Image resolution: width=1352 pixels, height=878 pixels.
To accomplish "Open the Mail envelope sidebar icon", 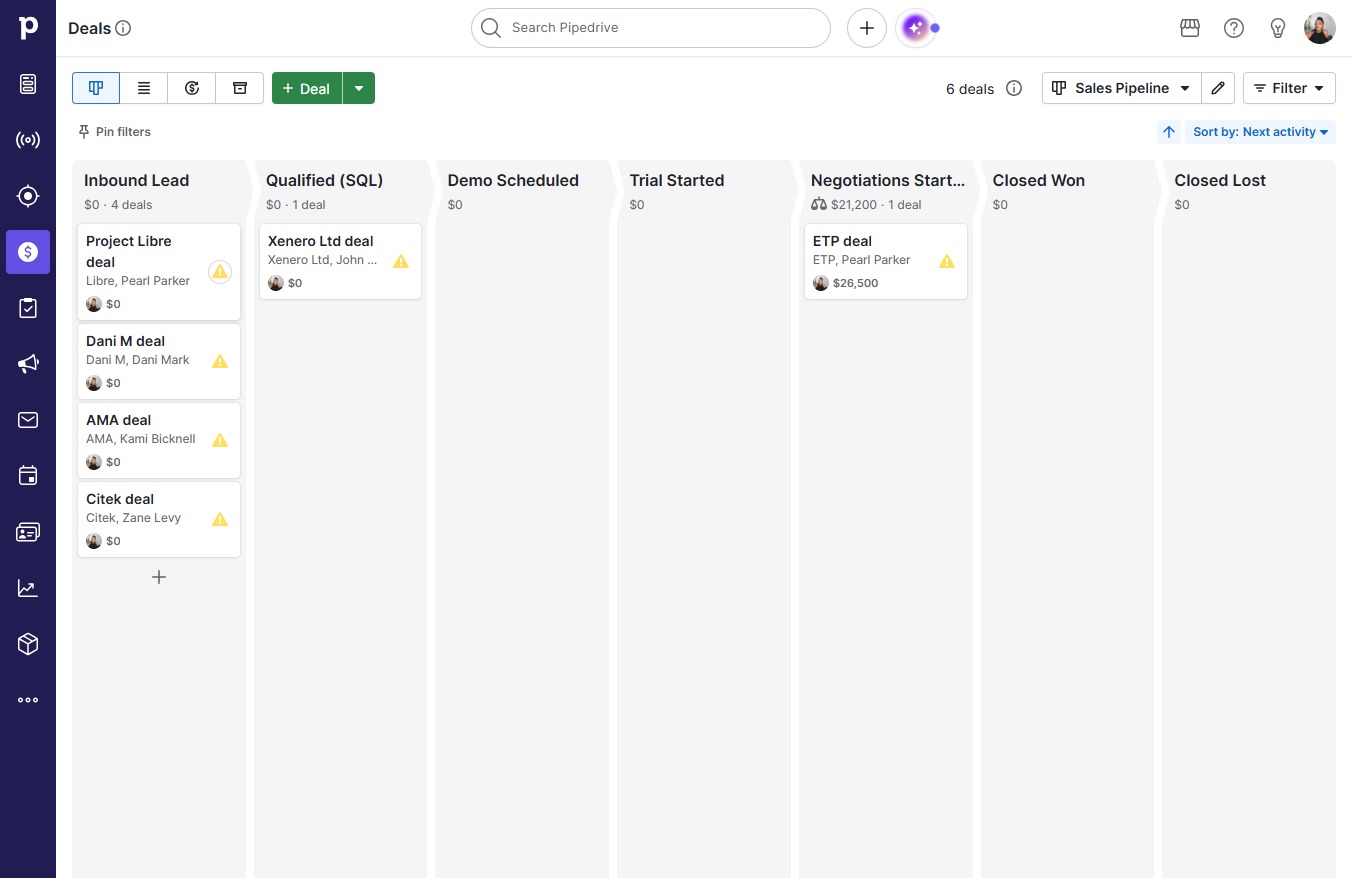I will (28, 420).
